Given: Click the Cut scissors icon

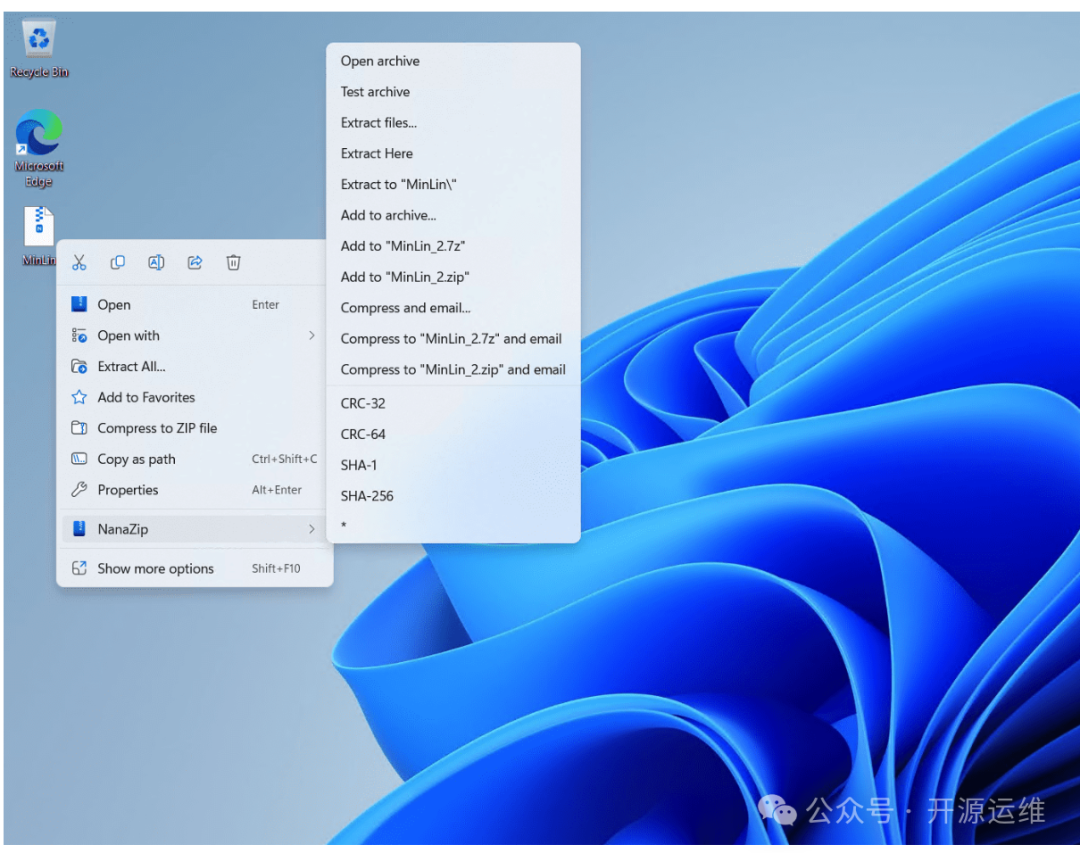Looking at the screenshot, I should (x=79, y=263).
